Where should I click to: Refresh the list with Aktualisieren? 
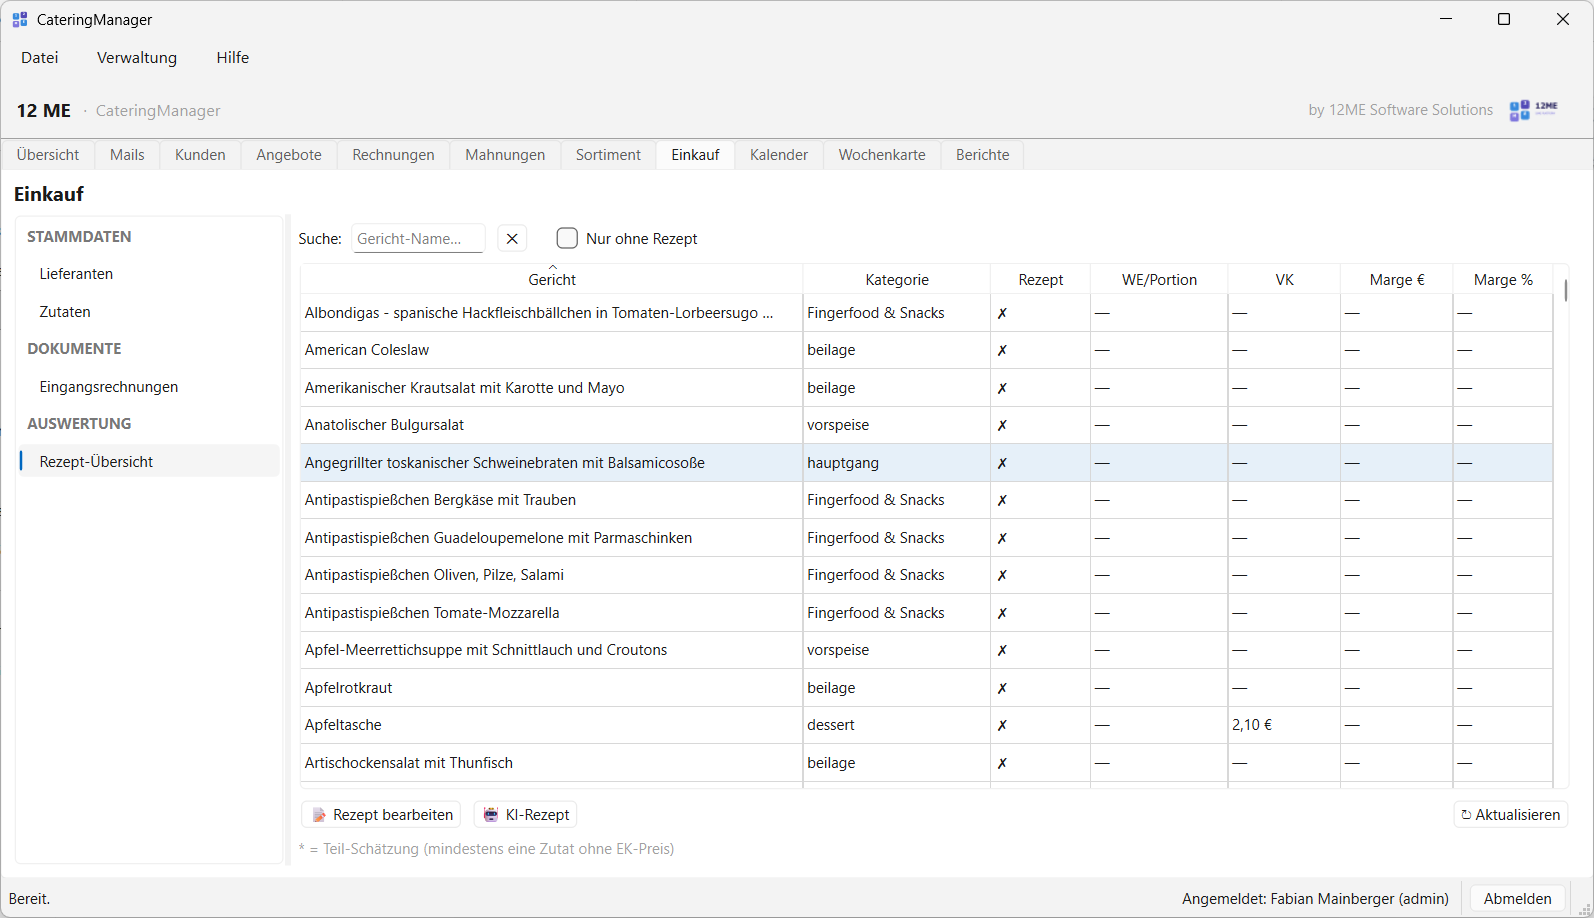click(1510, 815)
